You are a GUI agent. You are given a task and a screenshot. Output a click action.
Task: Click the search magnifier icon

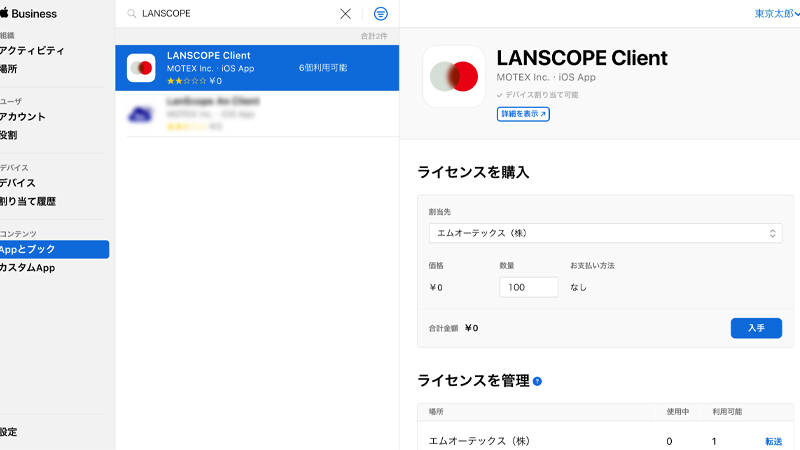pos(132,14)
